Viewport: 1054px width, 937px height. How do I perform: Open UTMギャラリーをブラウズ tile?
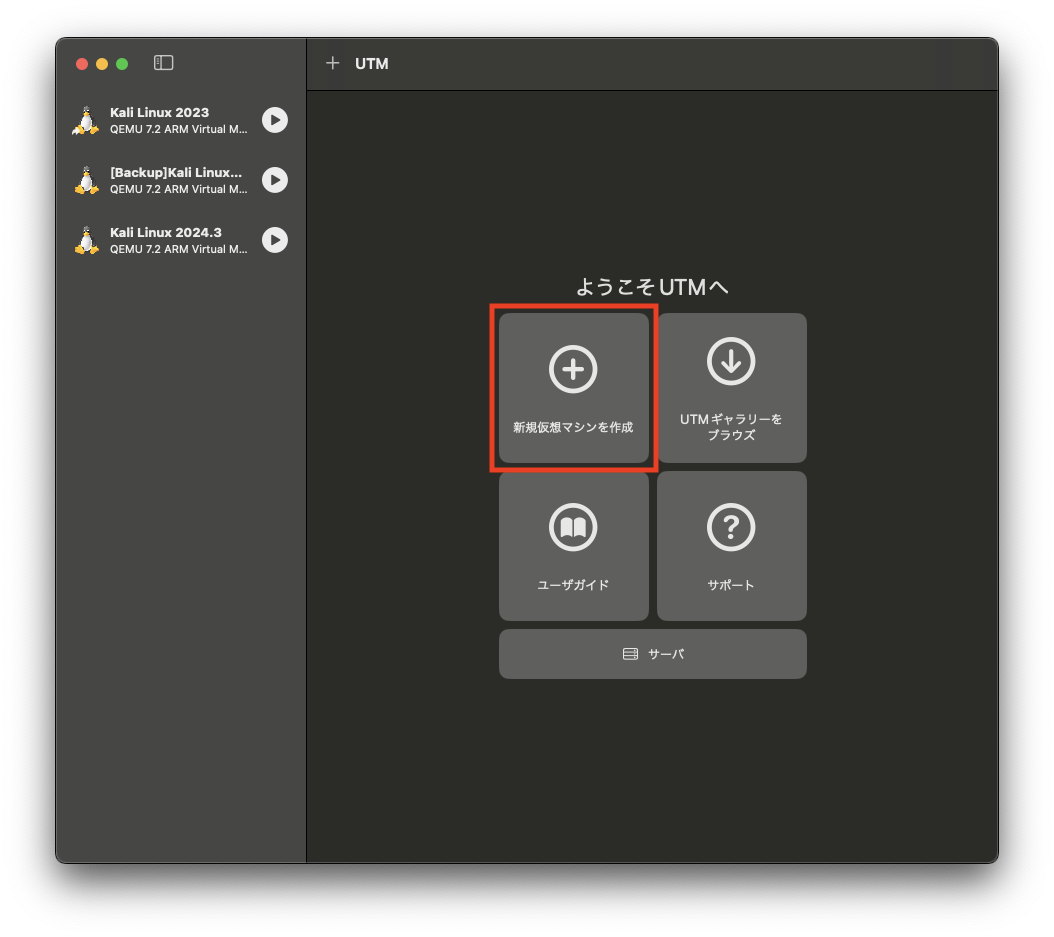pyautogui.click(x=731, y=388)
